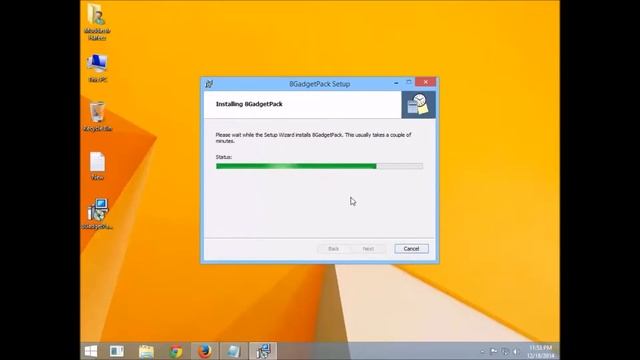640x360 pixels.
Task: Open the Windows Start button
Action: click(x=91, y=351)
